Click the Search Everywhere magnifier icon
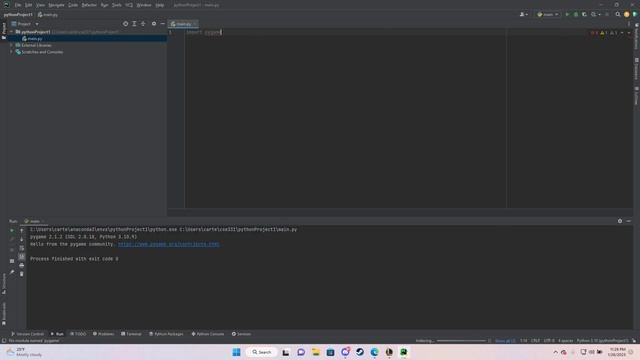Viewport: 640px width, 360px height. [618, 14]
